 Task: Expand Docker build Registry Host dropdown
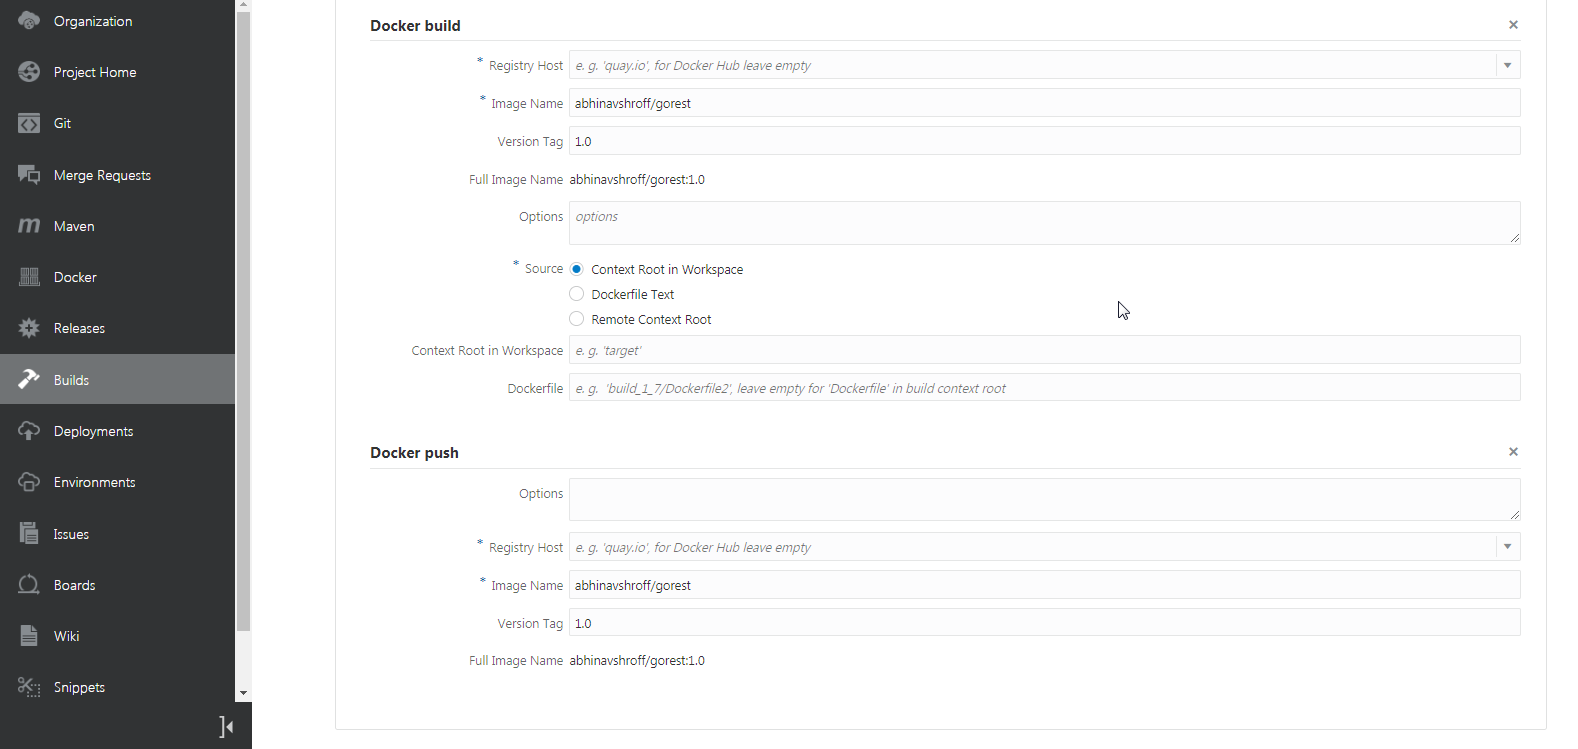tap(1508, 65)
